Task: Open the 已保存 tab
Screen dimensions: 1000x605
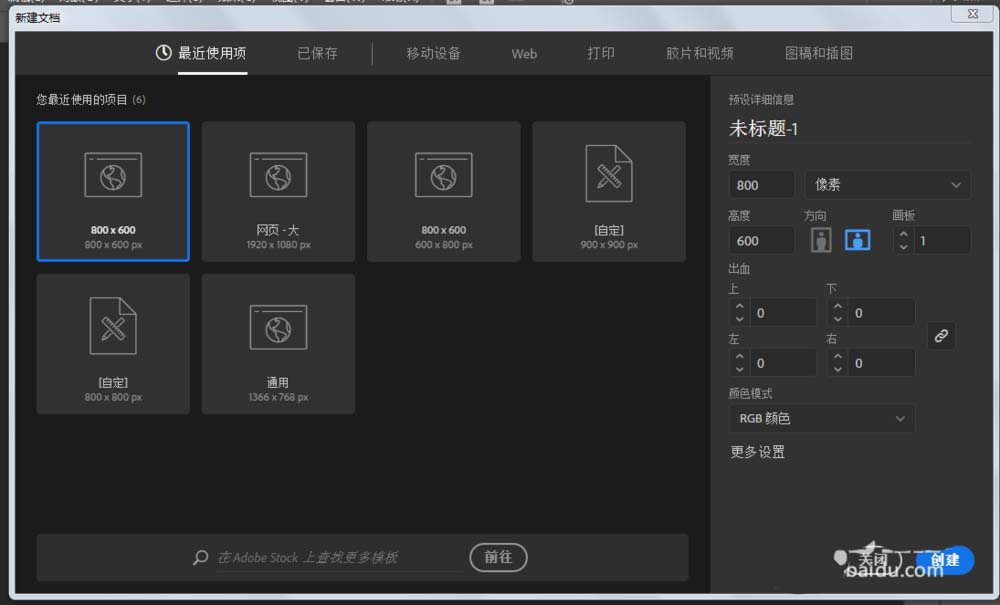Action: (x=317, y=54)
